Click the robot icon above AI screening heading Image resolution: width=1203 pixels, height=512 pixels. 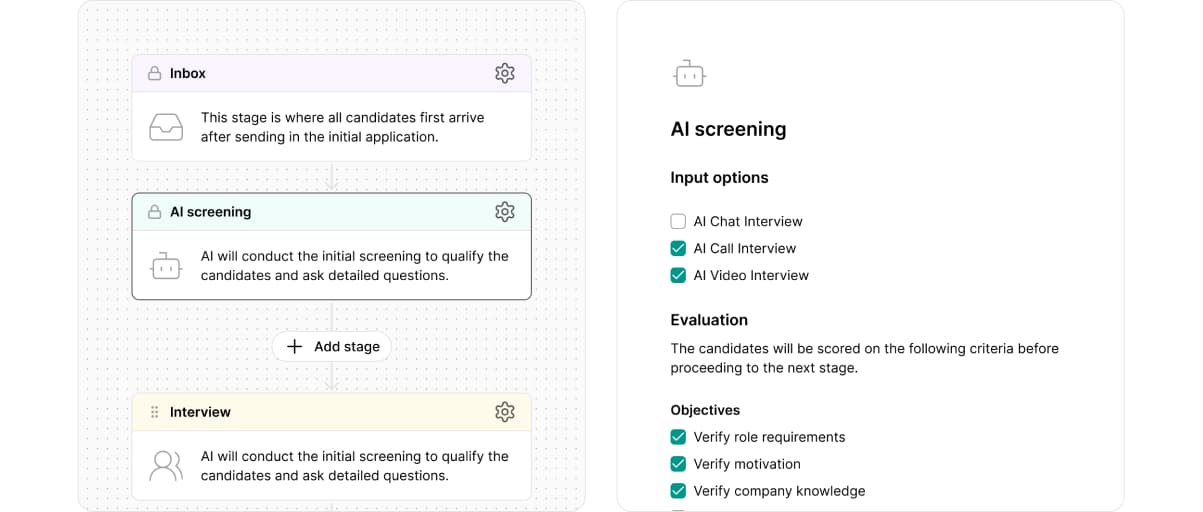click(689, 73)
